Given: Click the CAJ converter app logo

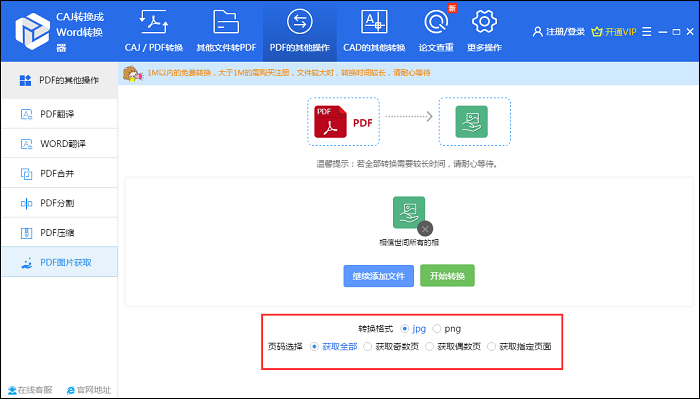Looking at the screenshot, I should [x=32, y=31].
